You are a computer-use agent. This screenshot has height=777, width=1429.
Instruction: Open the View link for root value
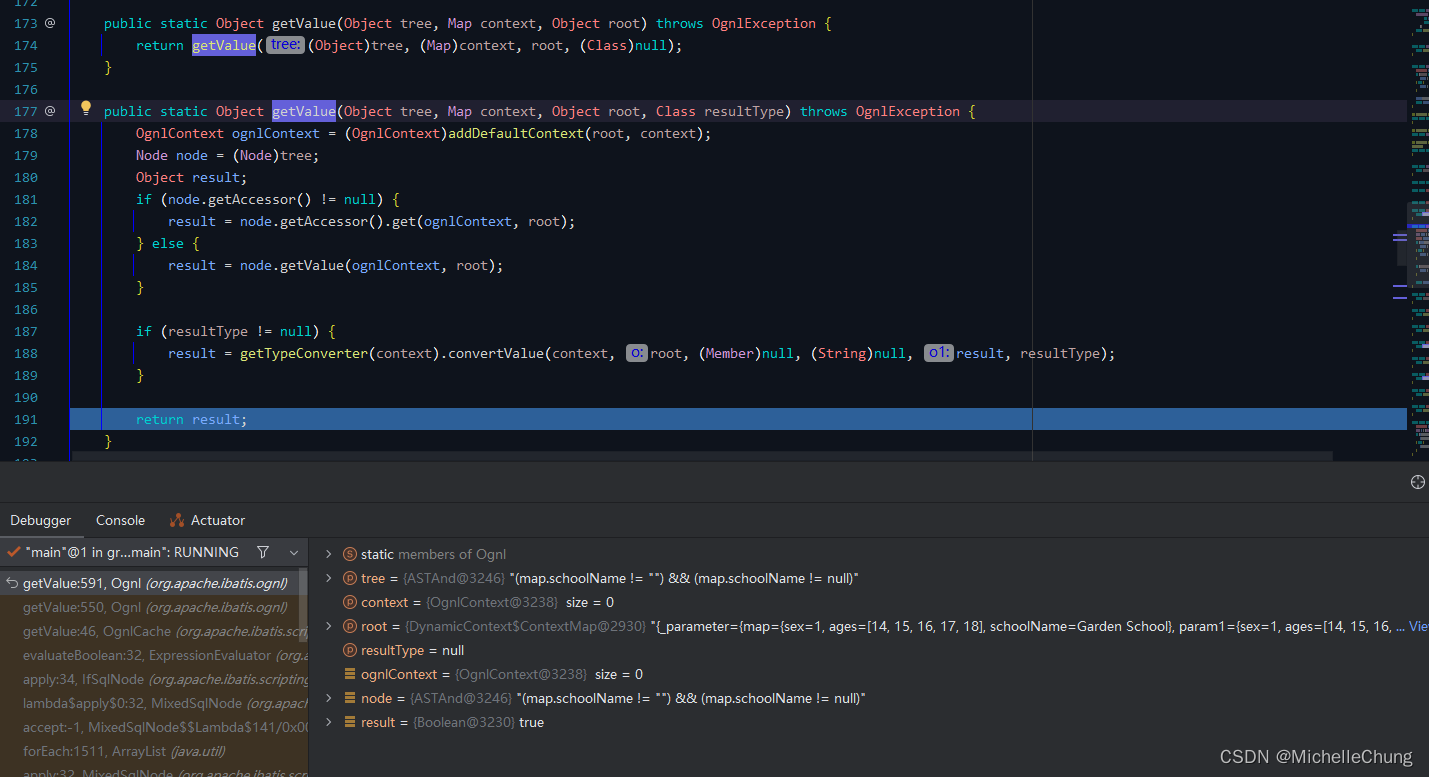point(1418,626)
